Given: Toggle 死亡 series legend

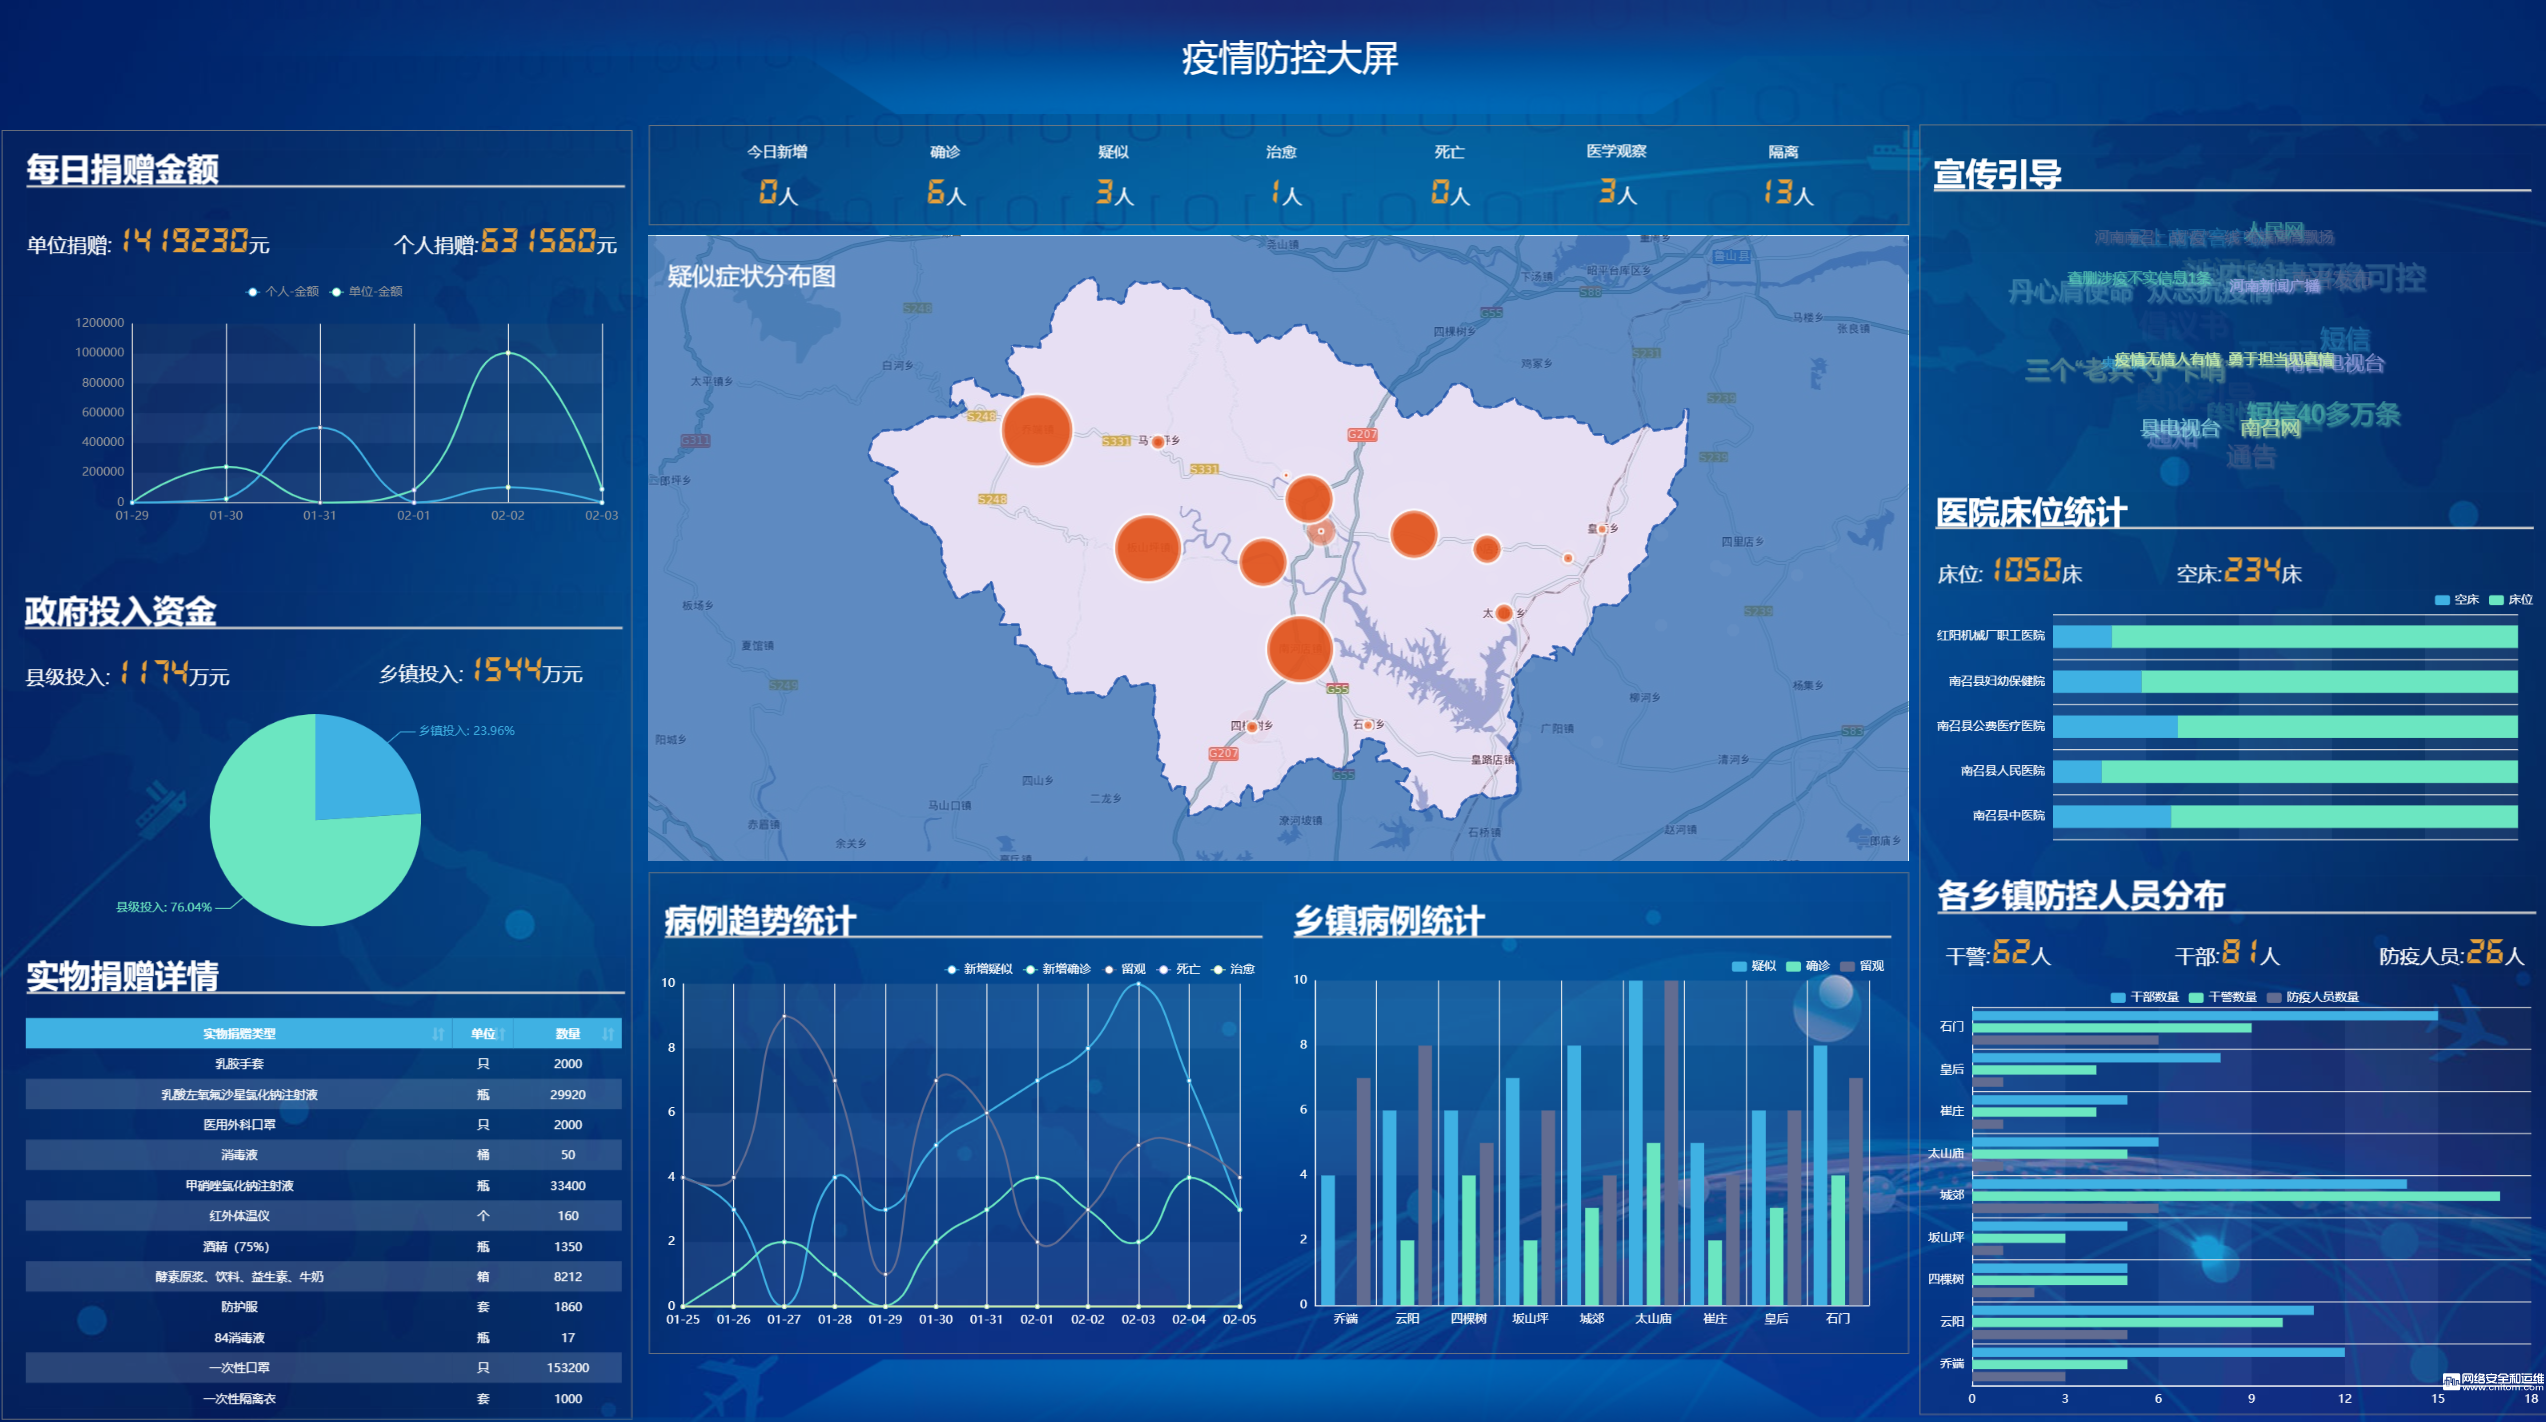Looking at the screenshot, I should coord(1179,969).
